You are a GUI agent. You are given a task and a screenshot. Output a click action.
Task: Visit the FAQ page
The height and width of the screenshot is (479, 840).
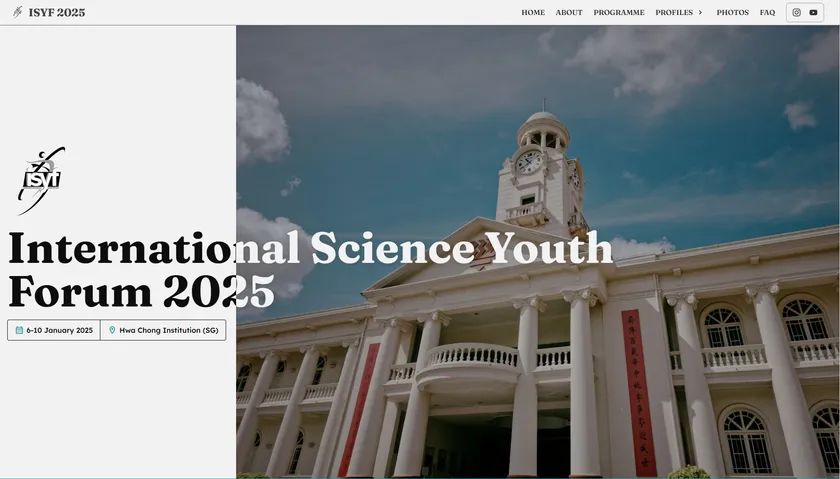coord(767,13)
